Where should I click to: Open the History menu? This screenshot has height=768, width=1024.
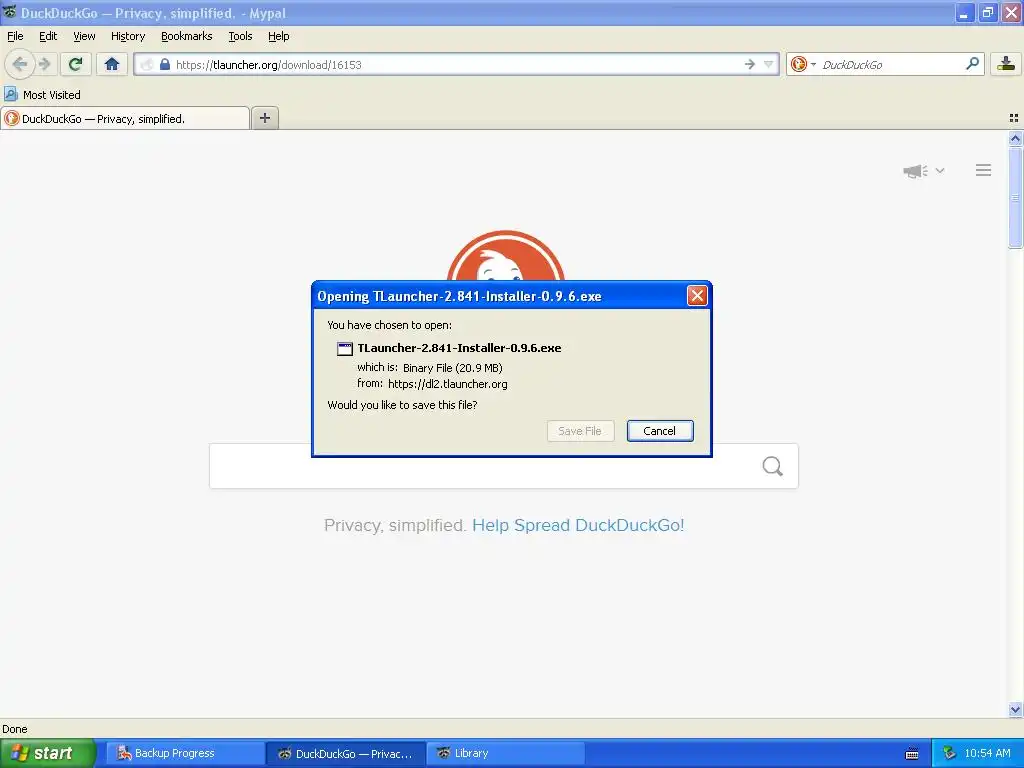click(127, 36)
